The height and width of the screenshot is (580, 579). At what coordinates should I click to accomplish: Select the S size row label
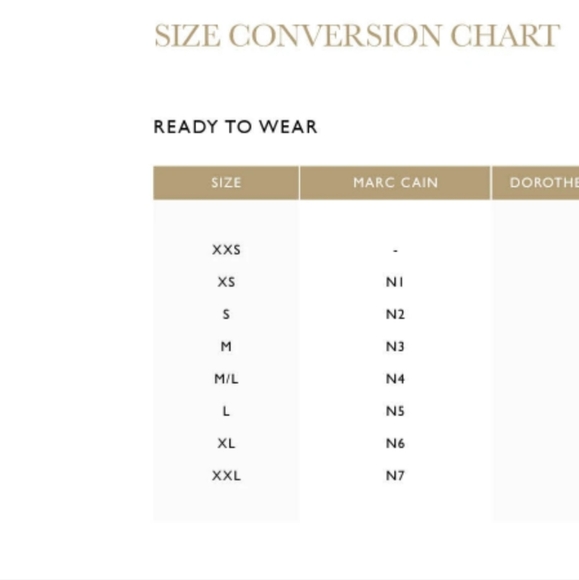point(226,314)
